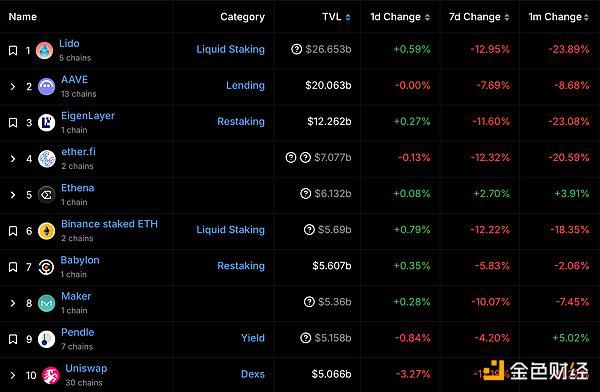Sort table by the TVL column header

(336, 17)
